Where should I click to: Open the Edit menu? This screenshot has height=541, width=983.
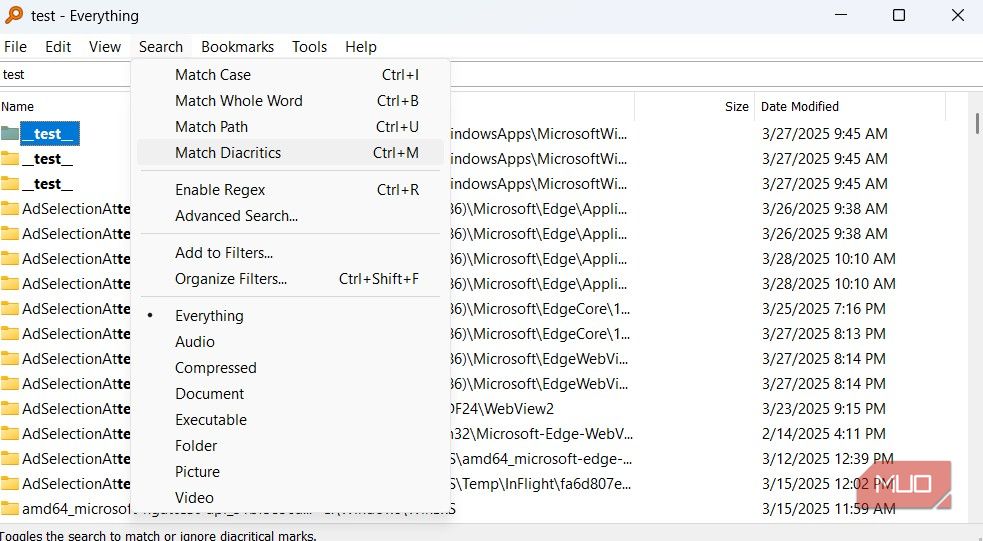click(x=58, y=47)
